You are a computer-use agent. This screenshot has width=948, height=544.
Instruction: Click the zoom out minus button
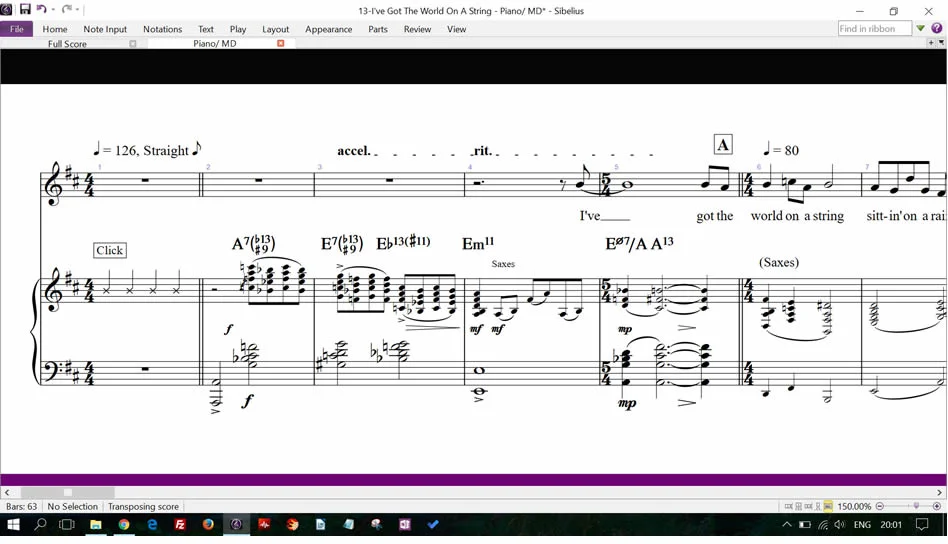coord(880,507)
